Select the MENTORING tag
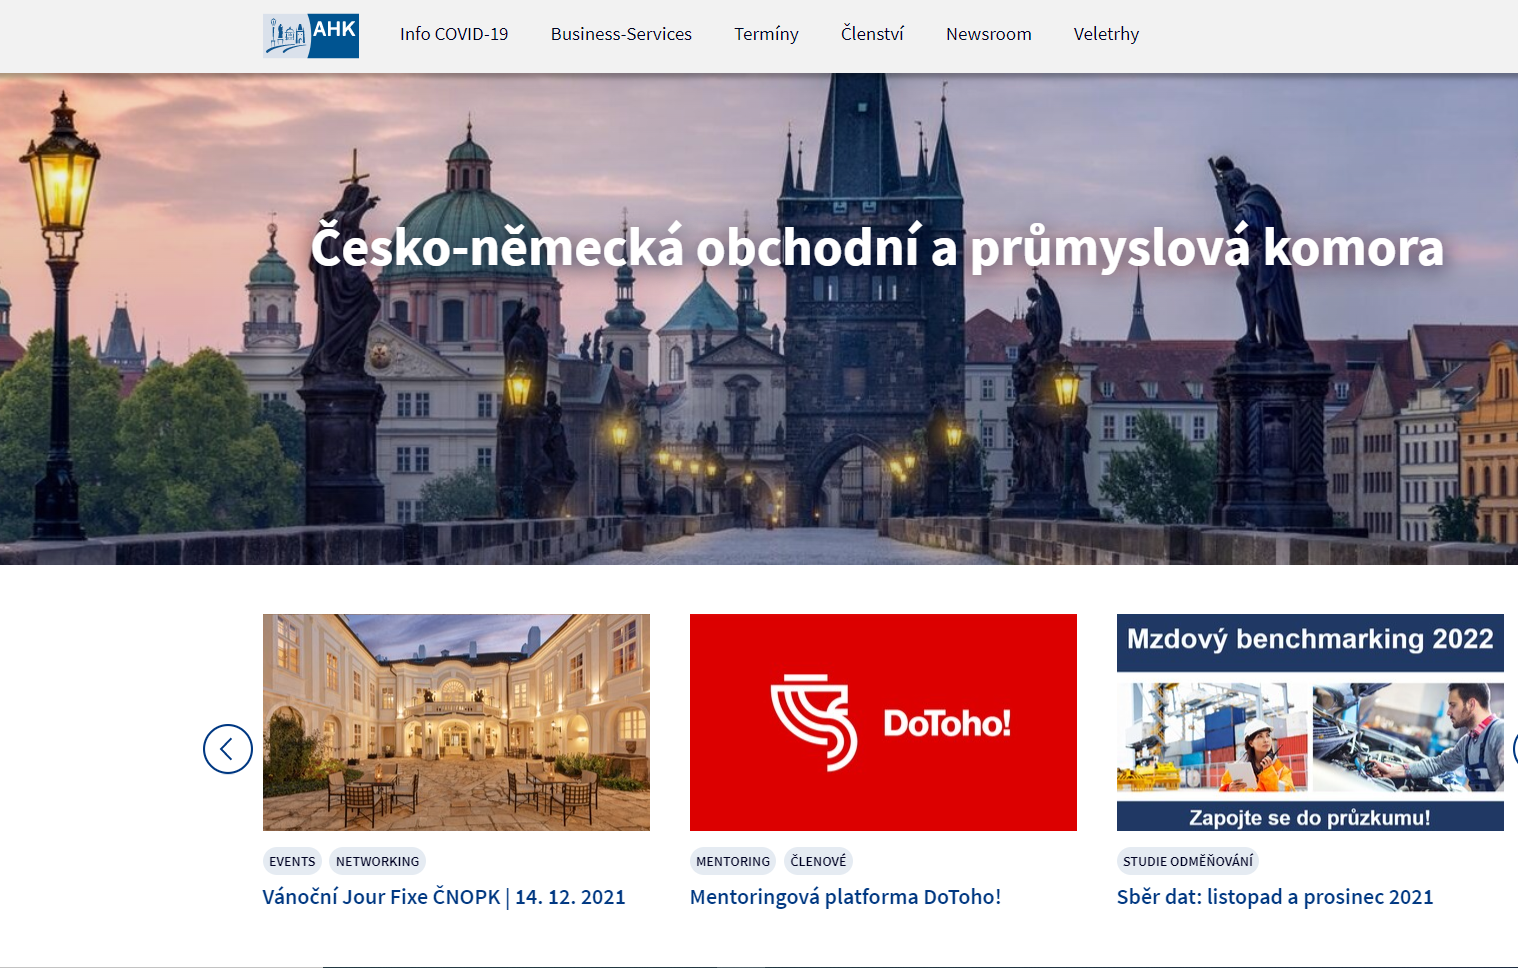 pyautogui.click(x=733, y=861)
